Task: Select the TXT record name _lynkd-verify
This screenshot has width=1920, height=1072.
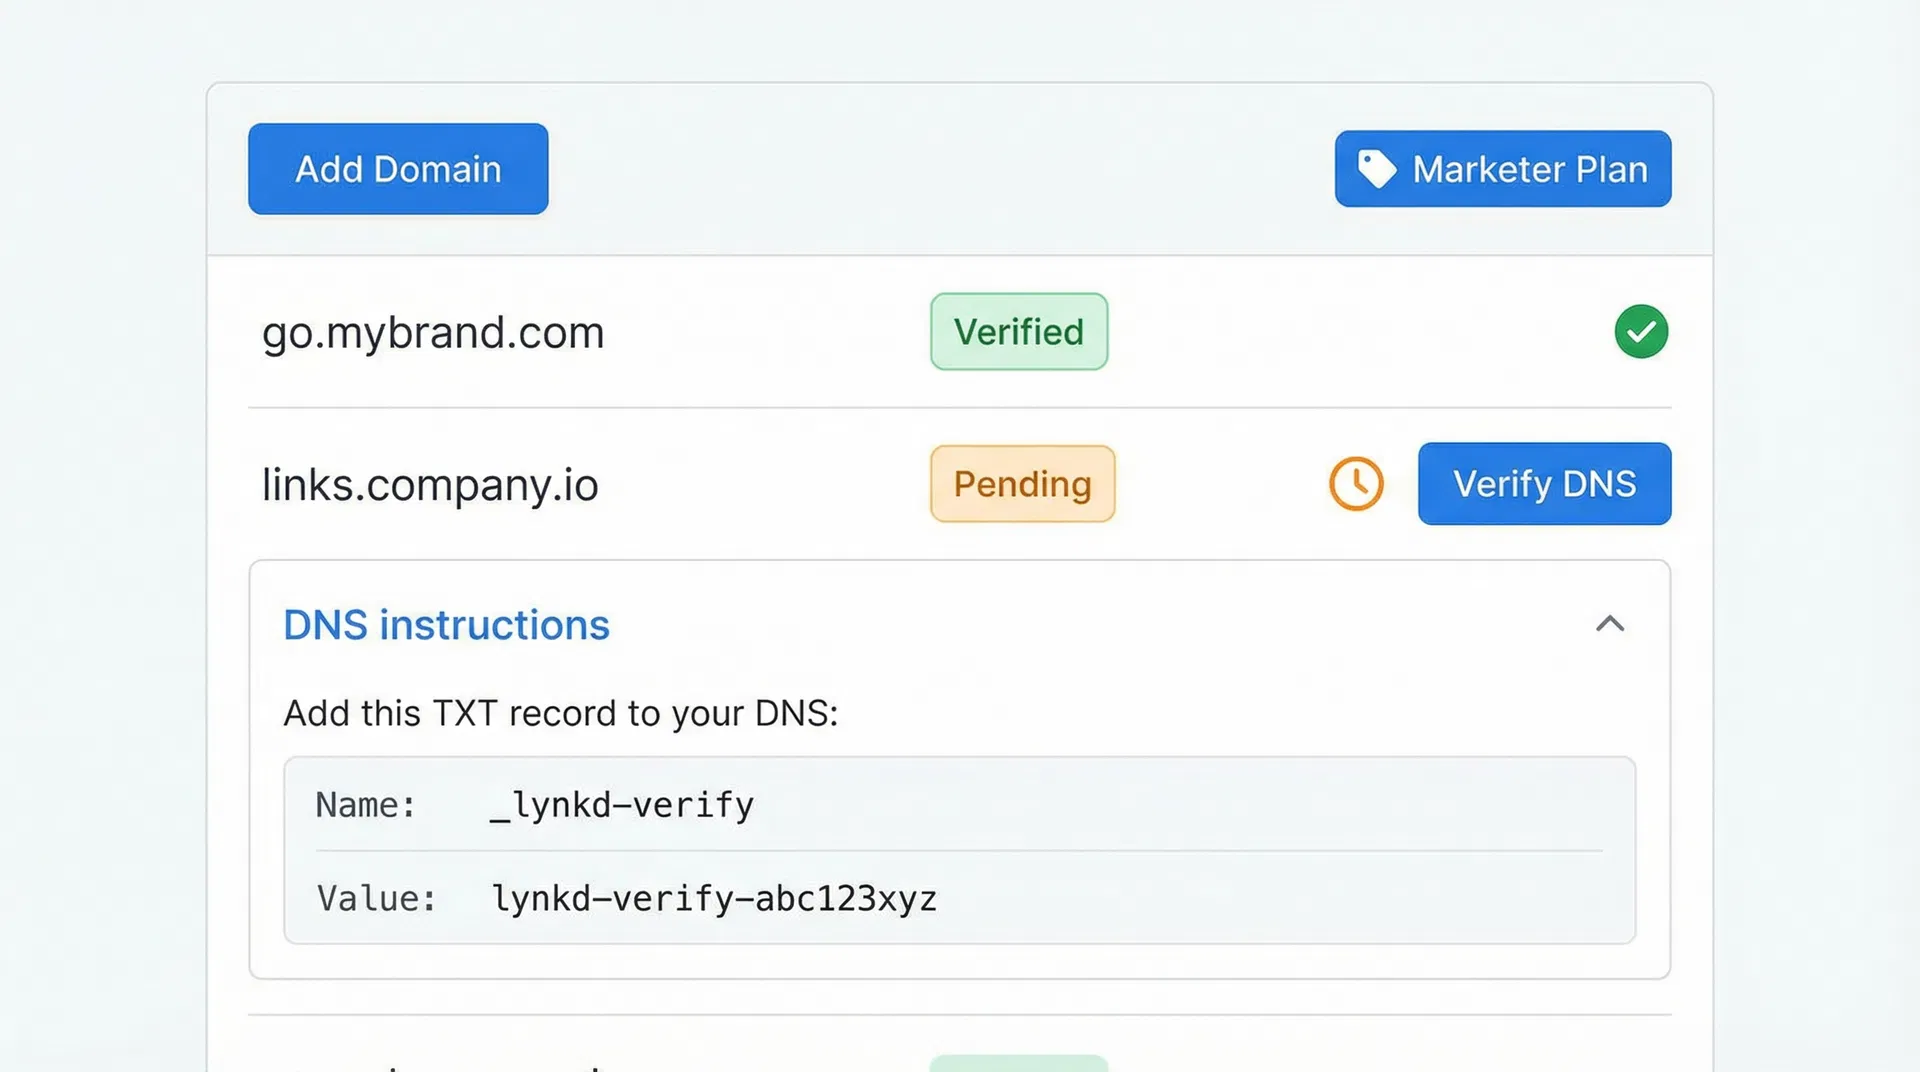Action: [621, 804]
